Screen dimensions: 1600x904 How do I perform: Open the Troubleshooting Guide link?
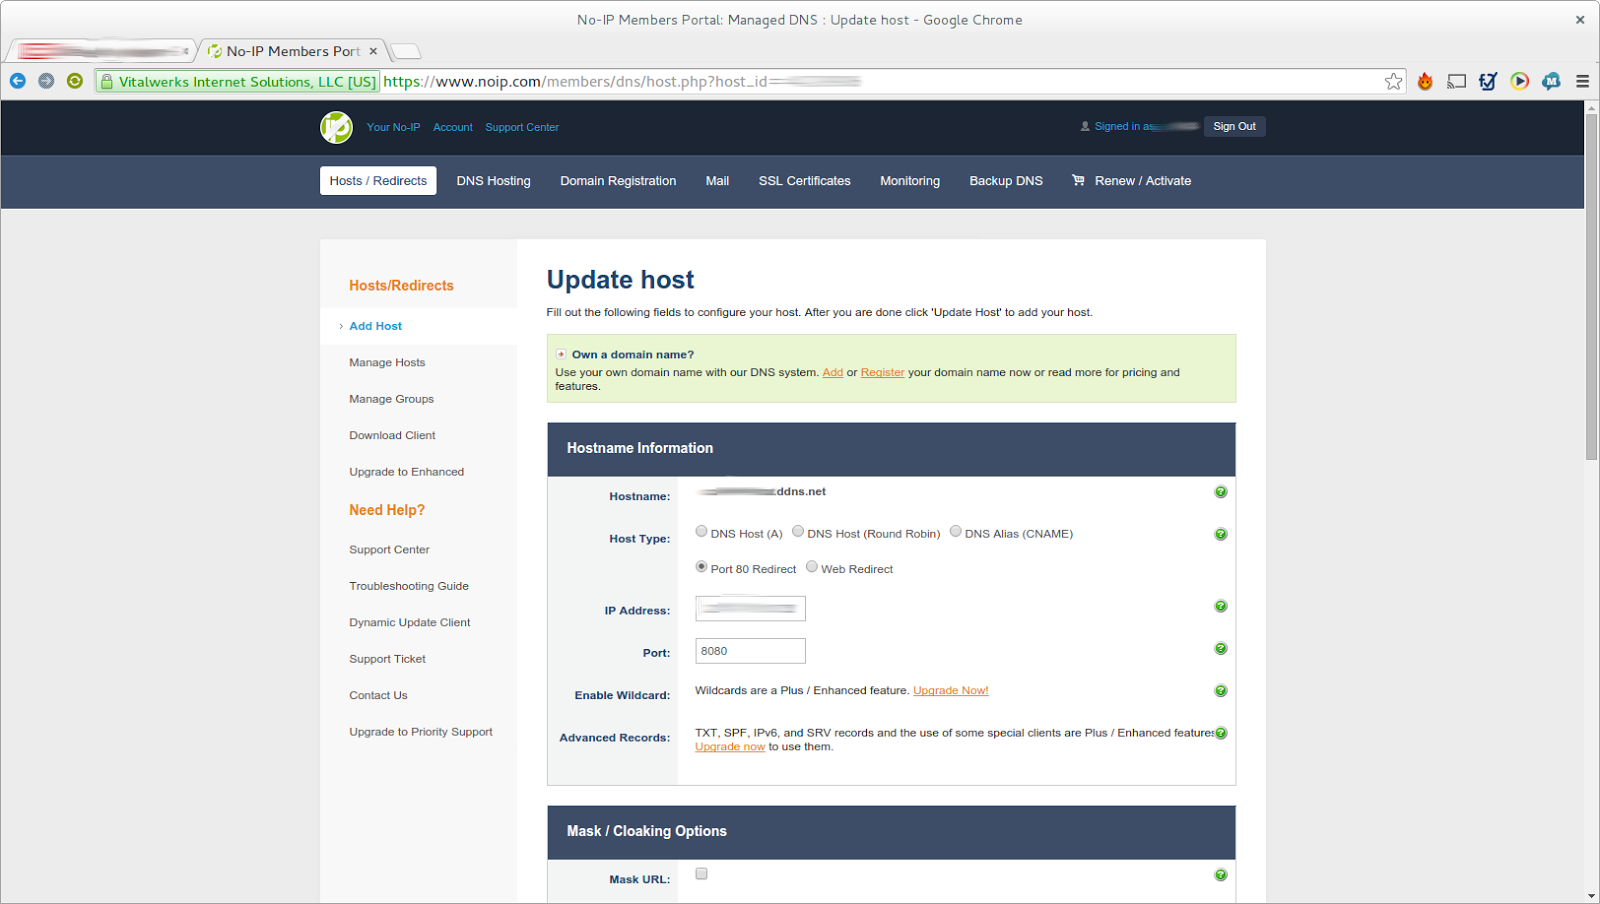[x=409, y=586]
